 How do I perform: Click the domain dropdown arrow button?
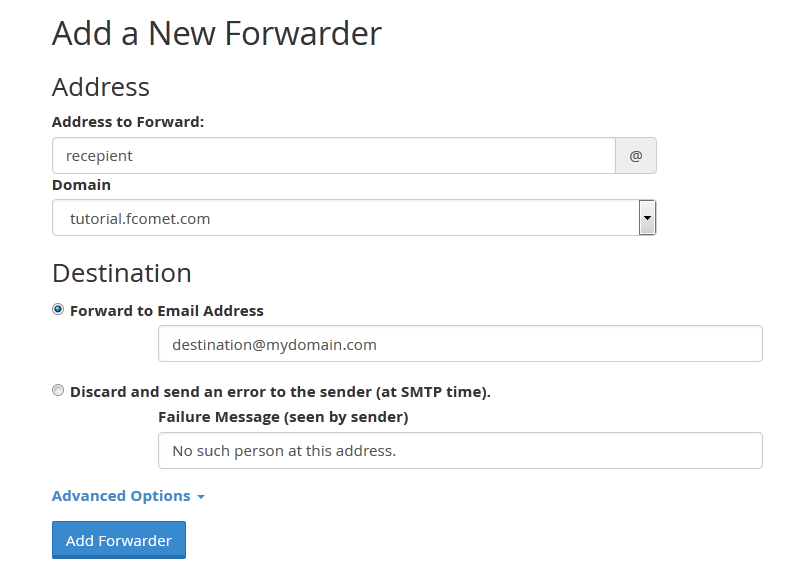point(647,217)
